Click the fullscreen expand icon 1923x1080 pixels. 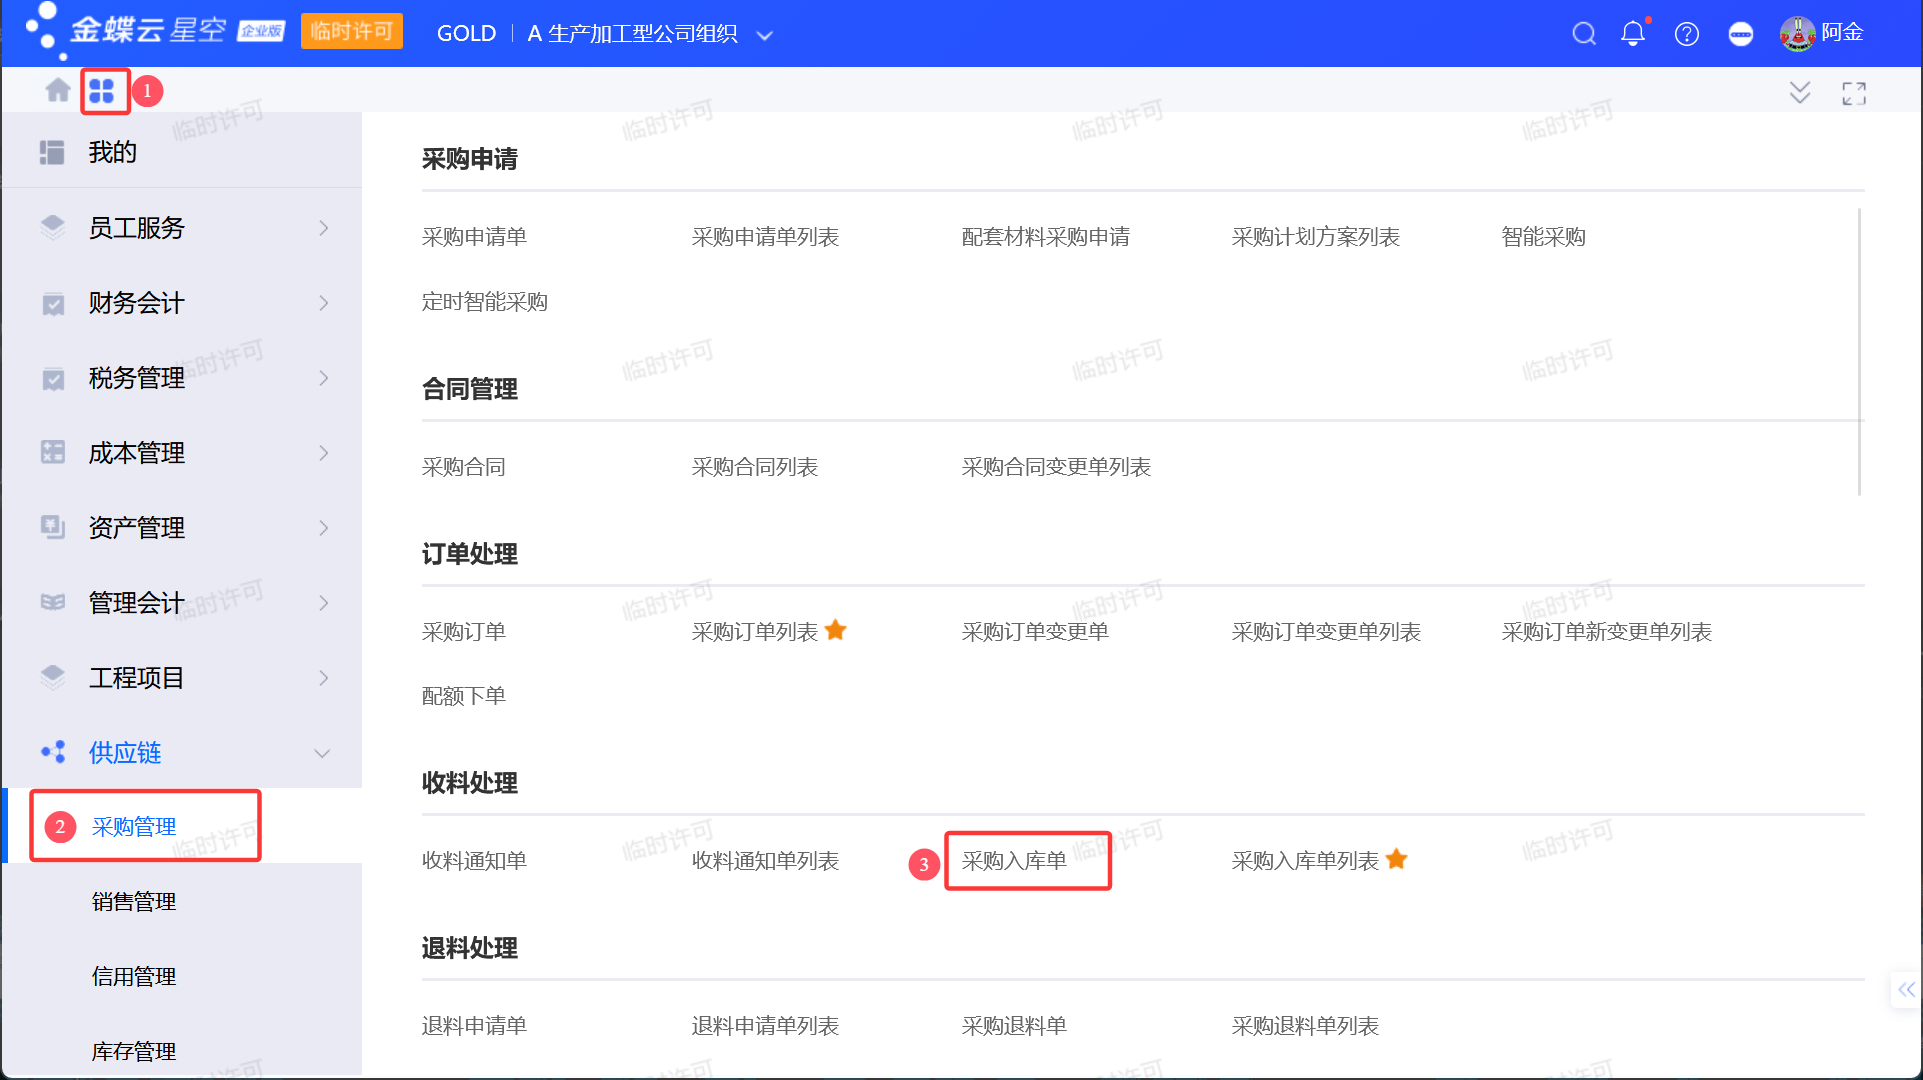click(1854, 94)
